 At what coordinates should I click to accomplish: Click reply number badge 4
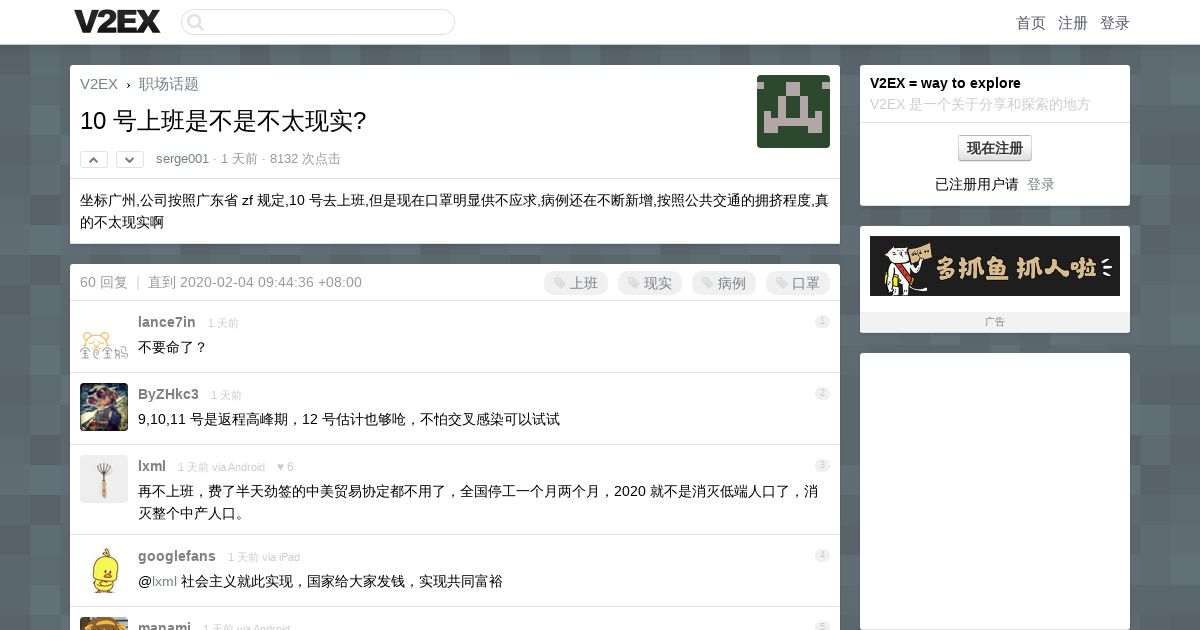point(822,555)
